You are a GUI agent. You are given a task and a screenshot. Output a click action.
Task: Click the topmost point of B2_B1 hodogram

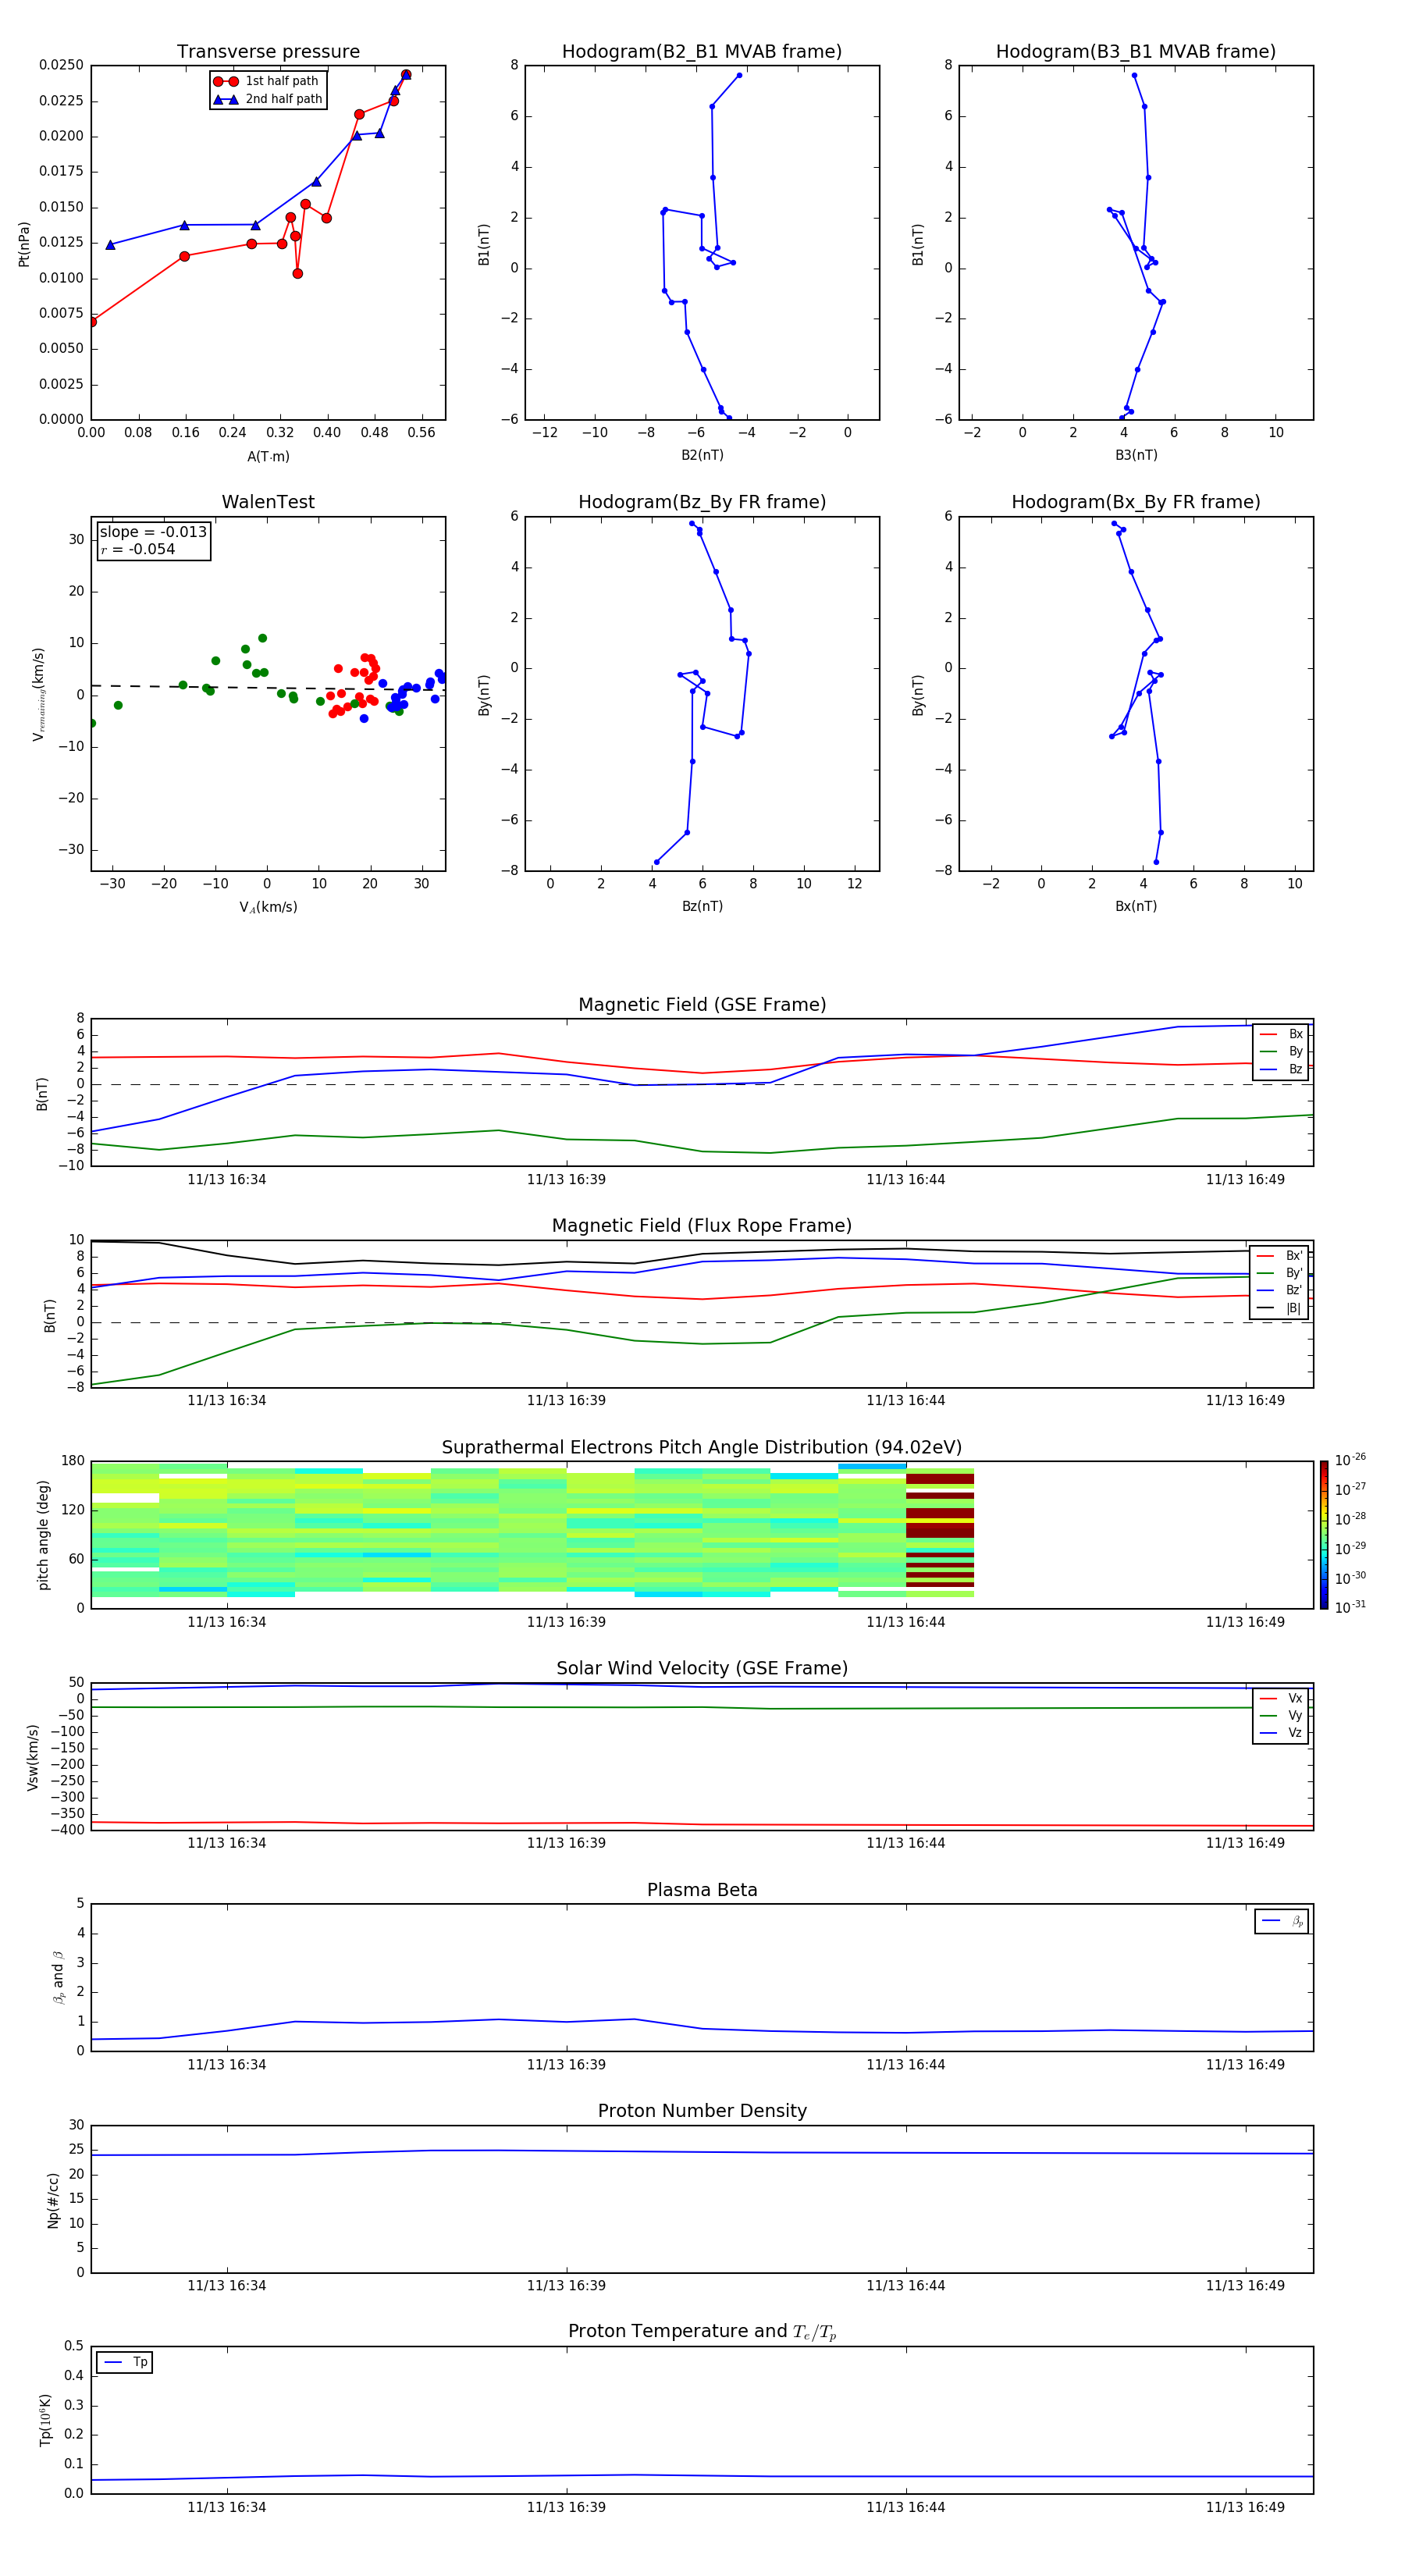click(739, 75)
